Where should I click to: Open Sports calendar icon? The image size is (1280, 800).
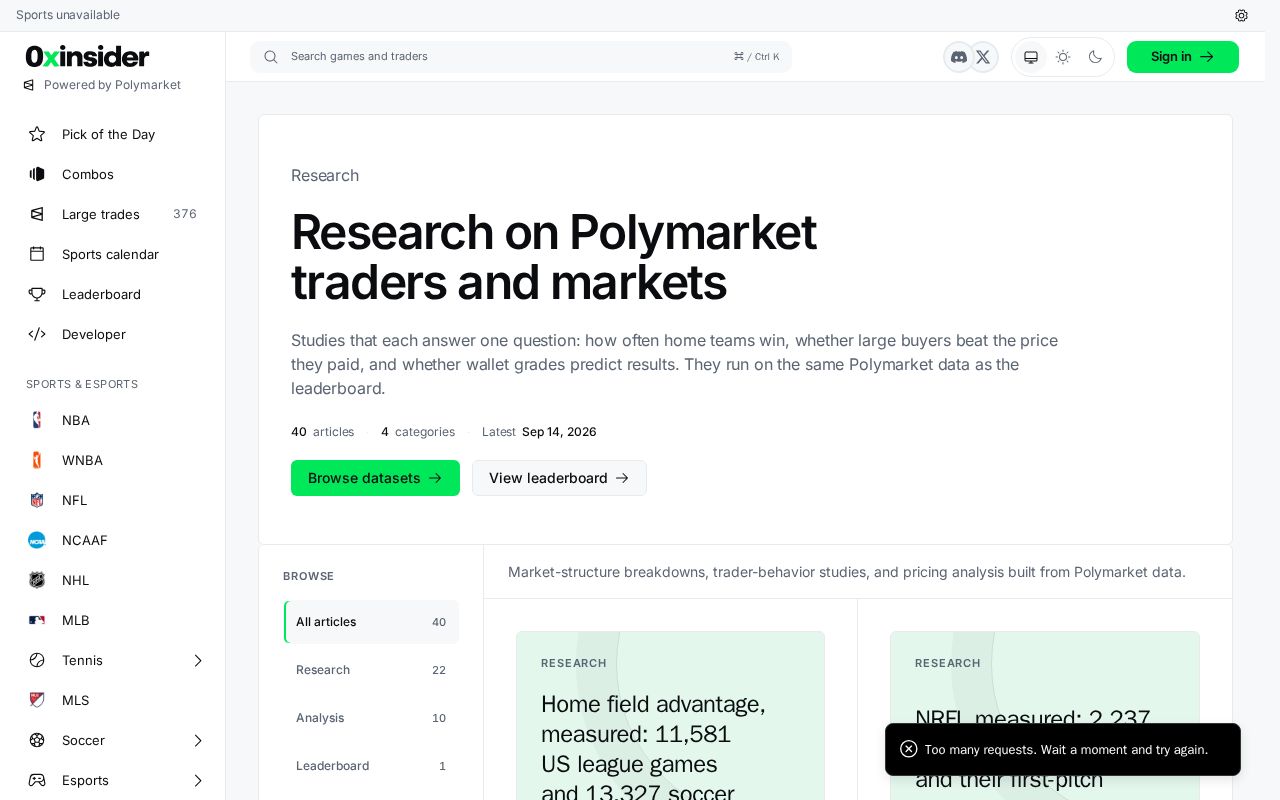coord(37,254)
